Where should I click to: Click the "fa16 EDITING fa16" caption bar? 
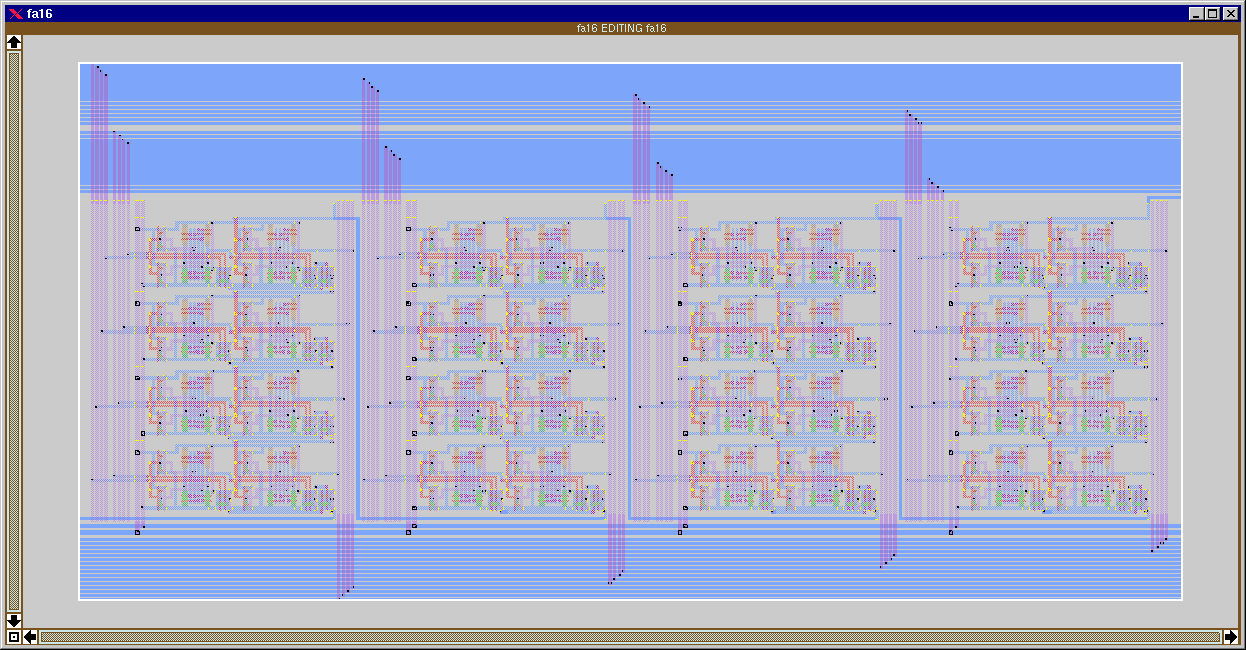(622, 28)
